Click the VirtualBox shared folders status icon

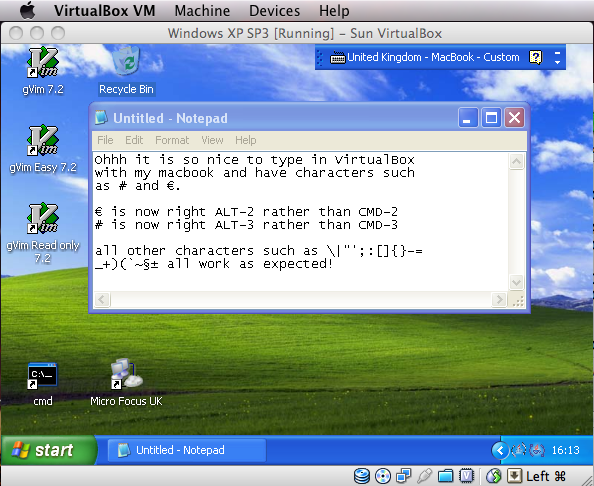click(446, 476)
